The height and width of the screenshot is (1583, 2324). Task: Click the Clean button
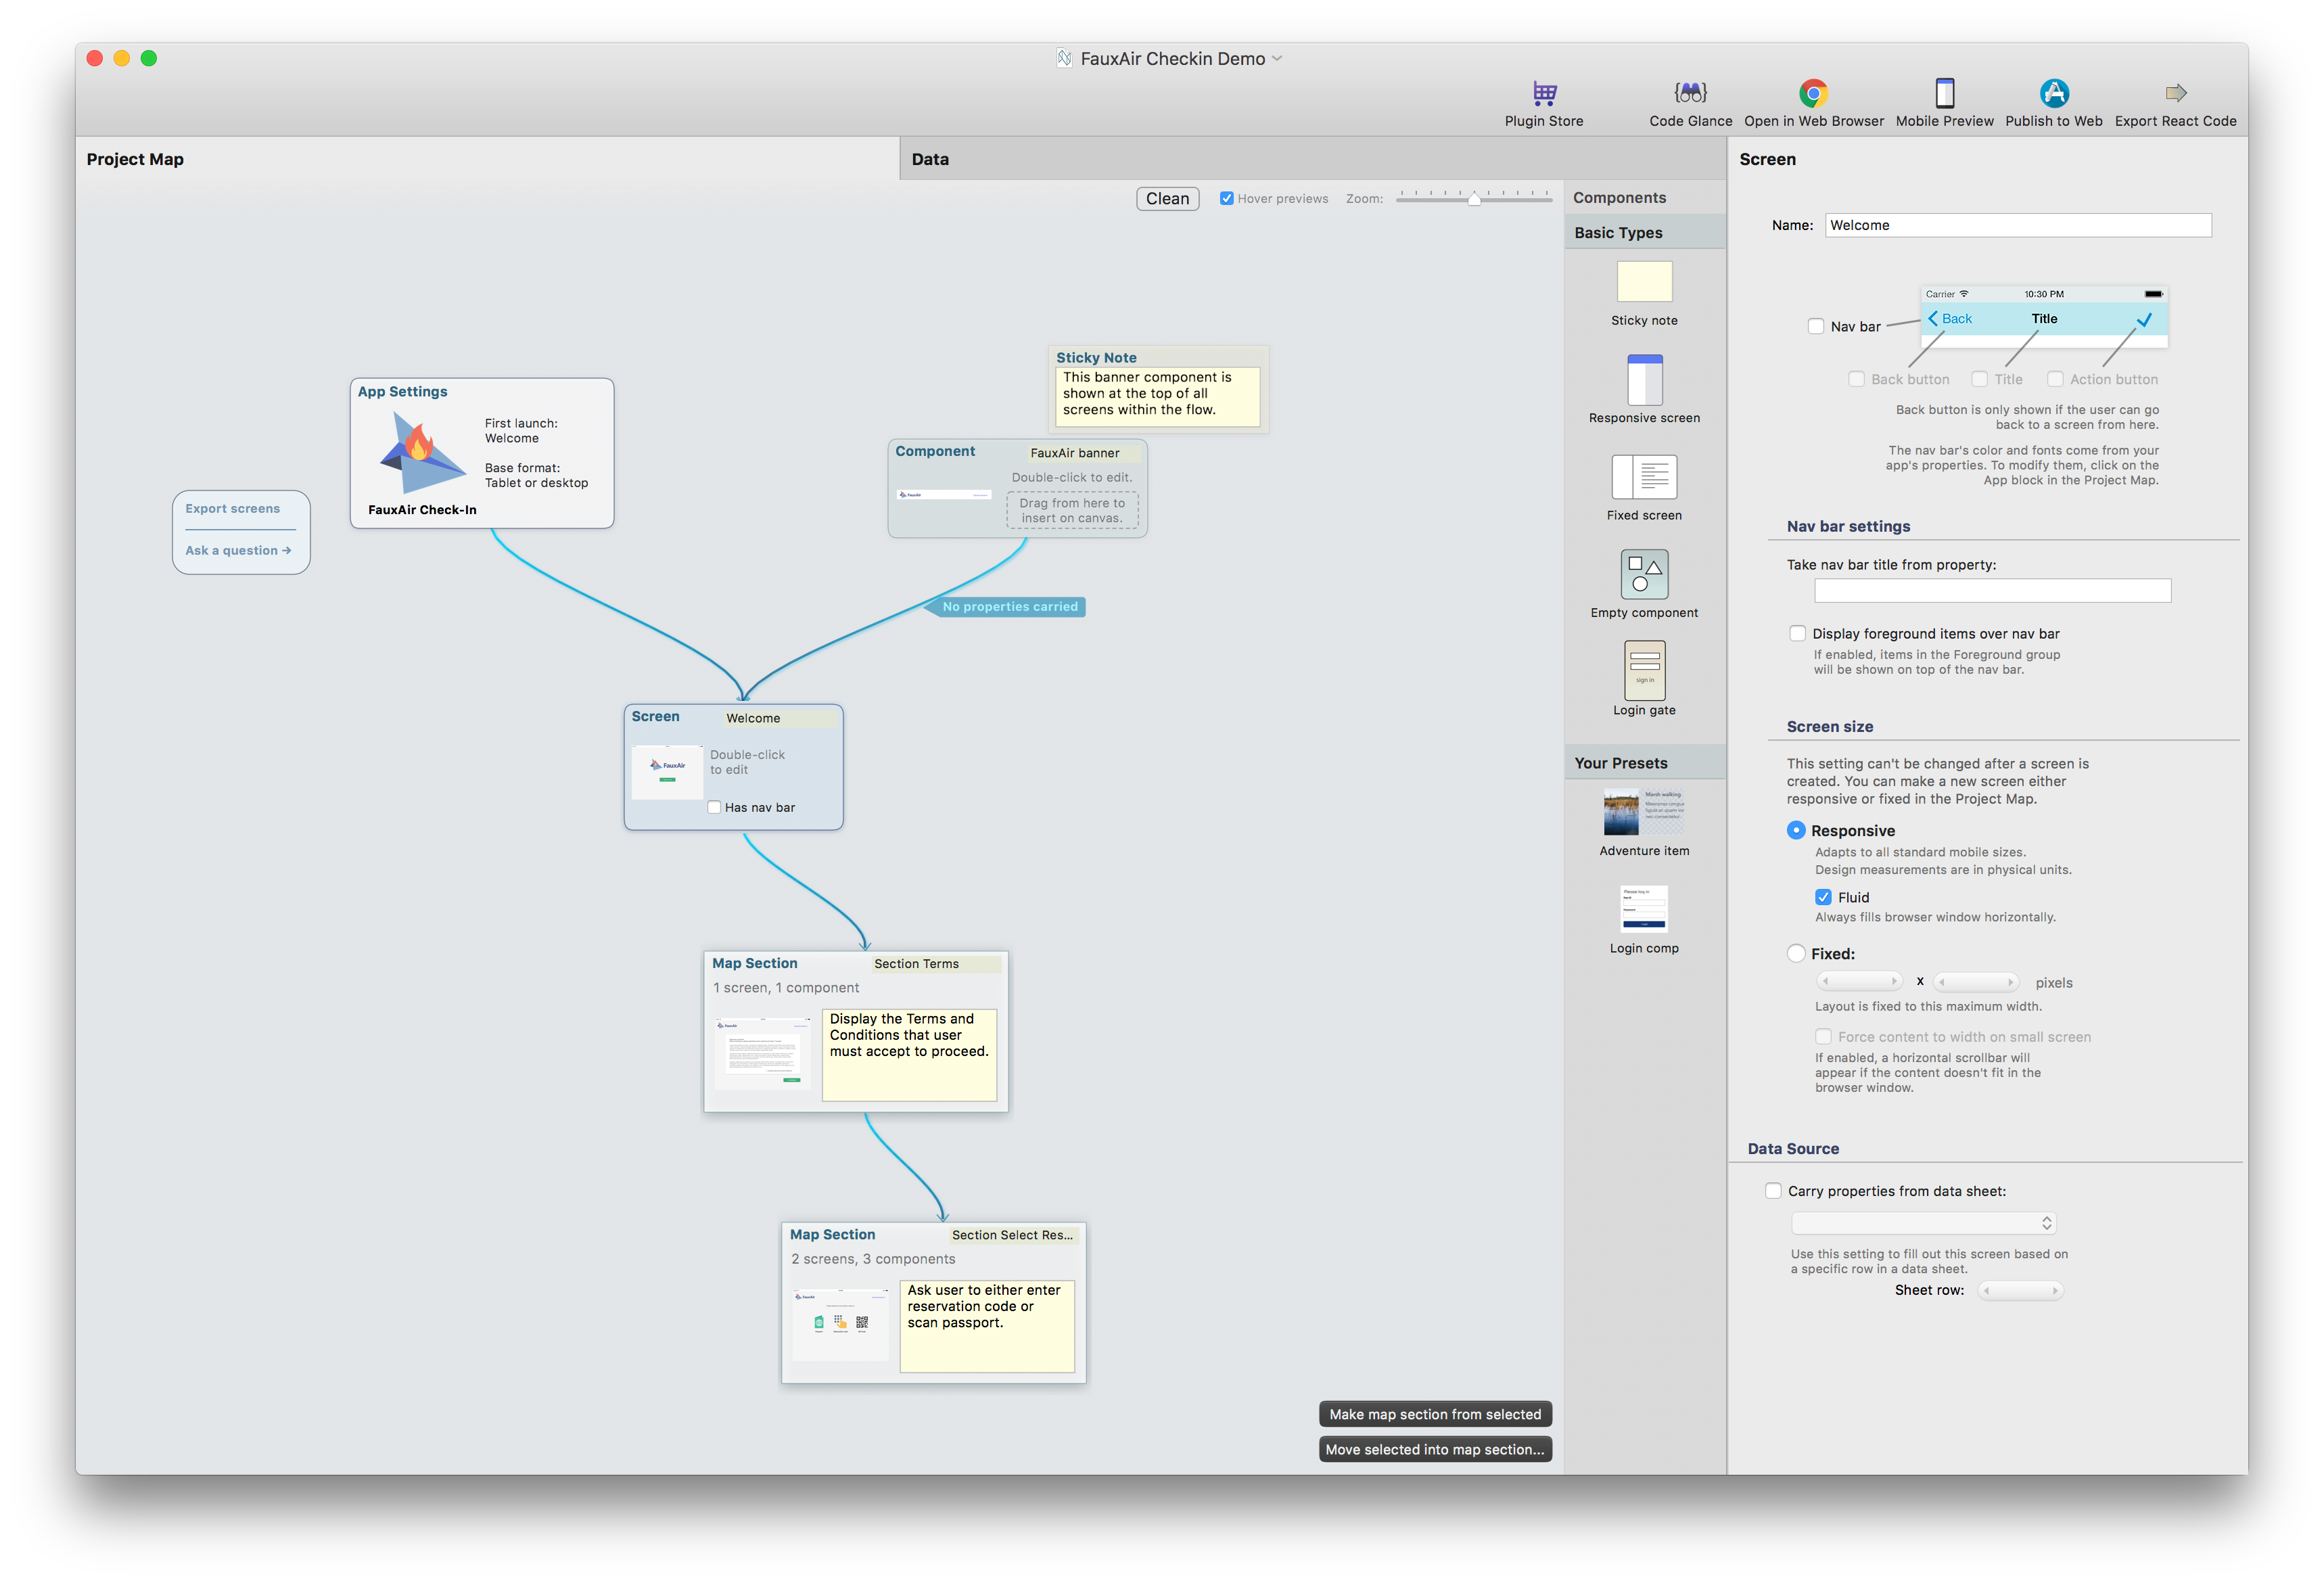pyautogui.click(x=1167, y=198)
